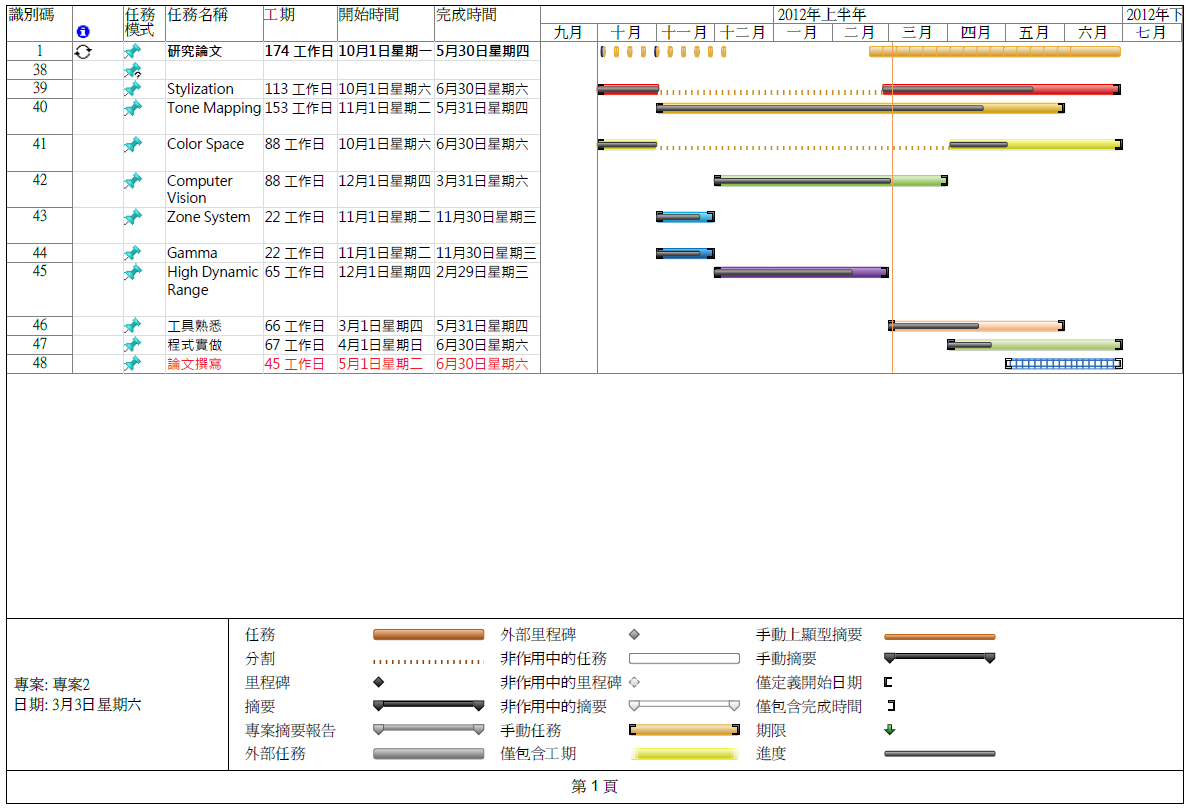Click the blue info indicator header icon

coord(83,32)
